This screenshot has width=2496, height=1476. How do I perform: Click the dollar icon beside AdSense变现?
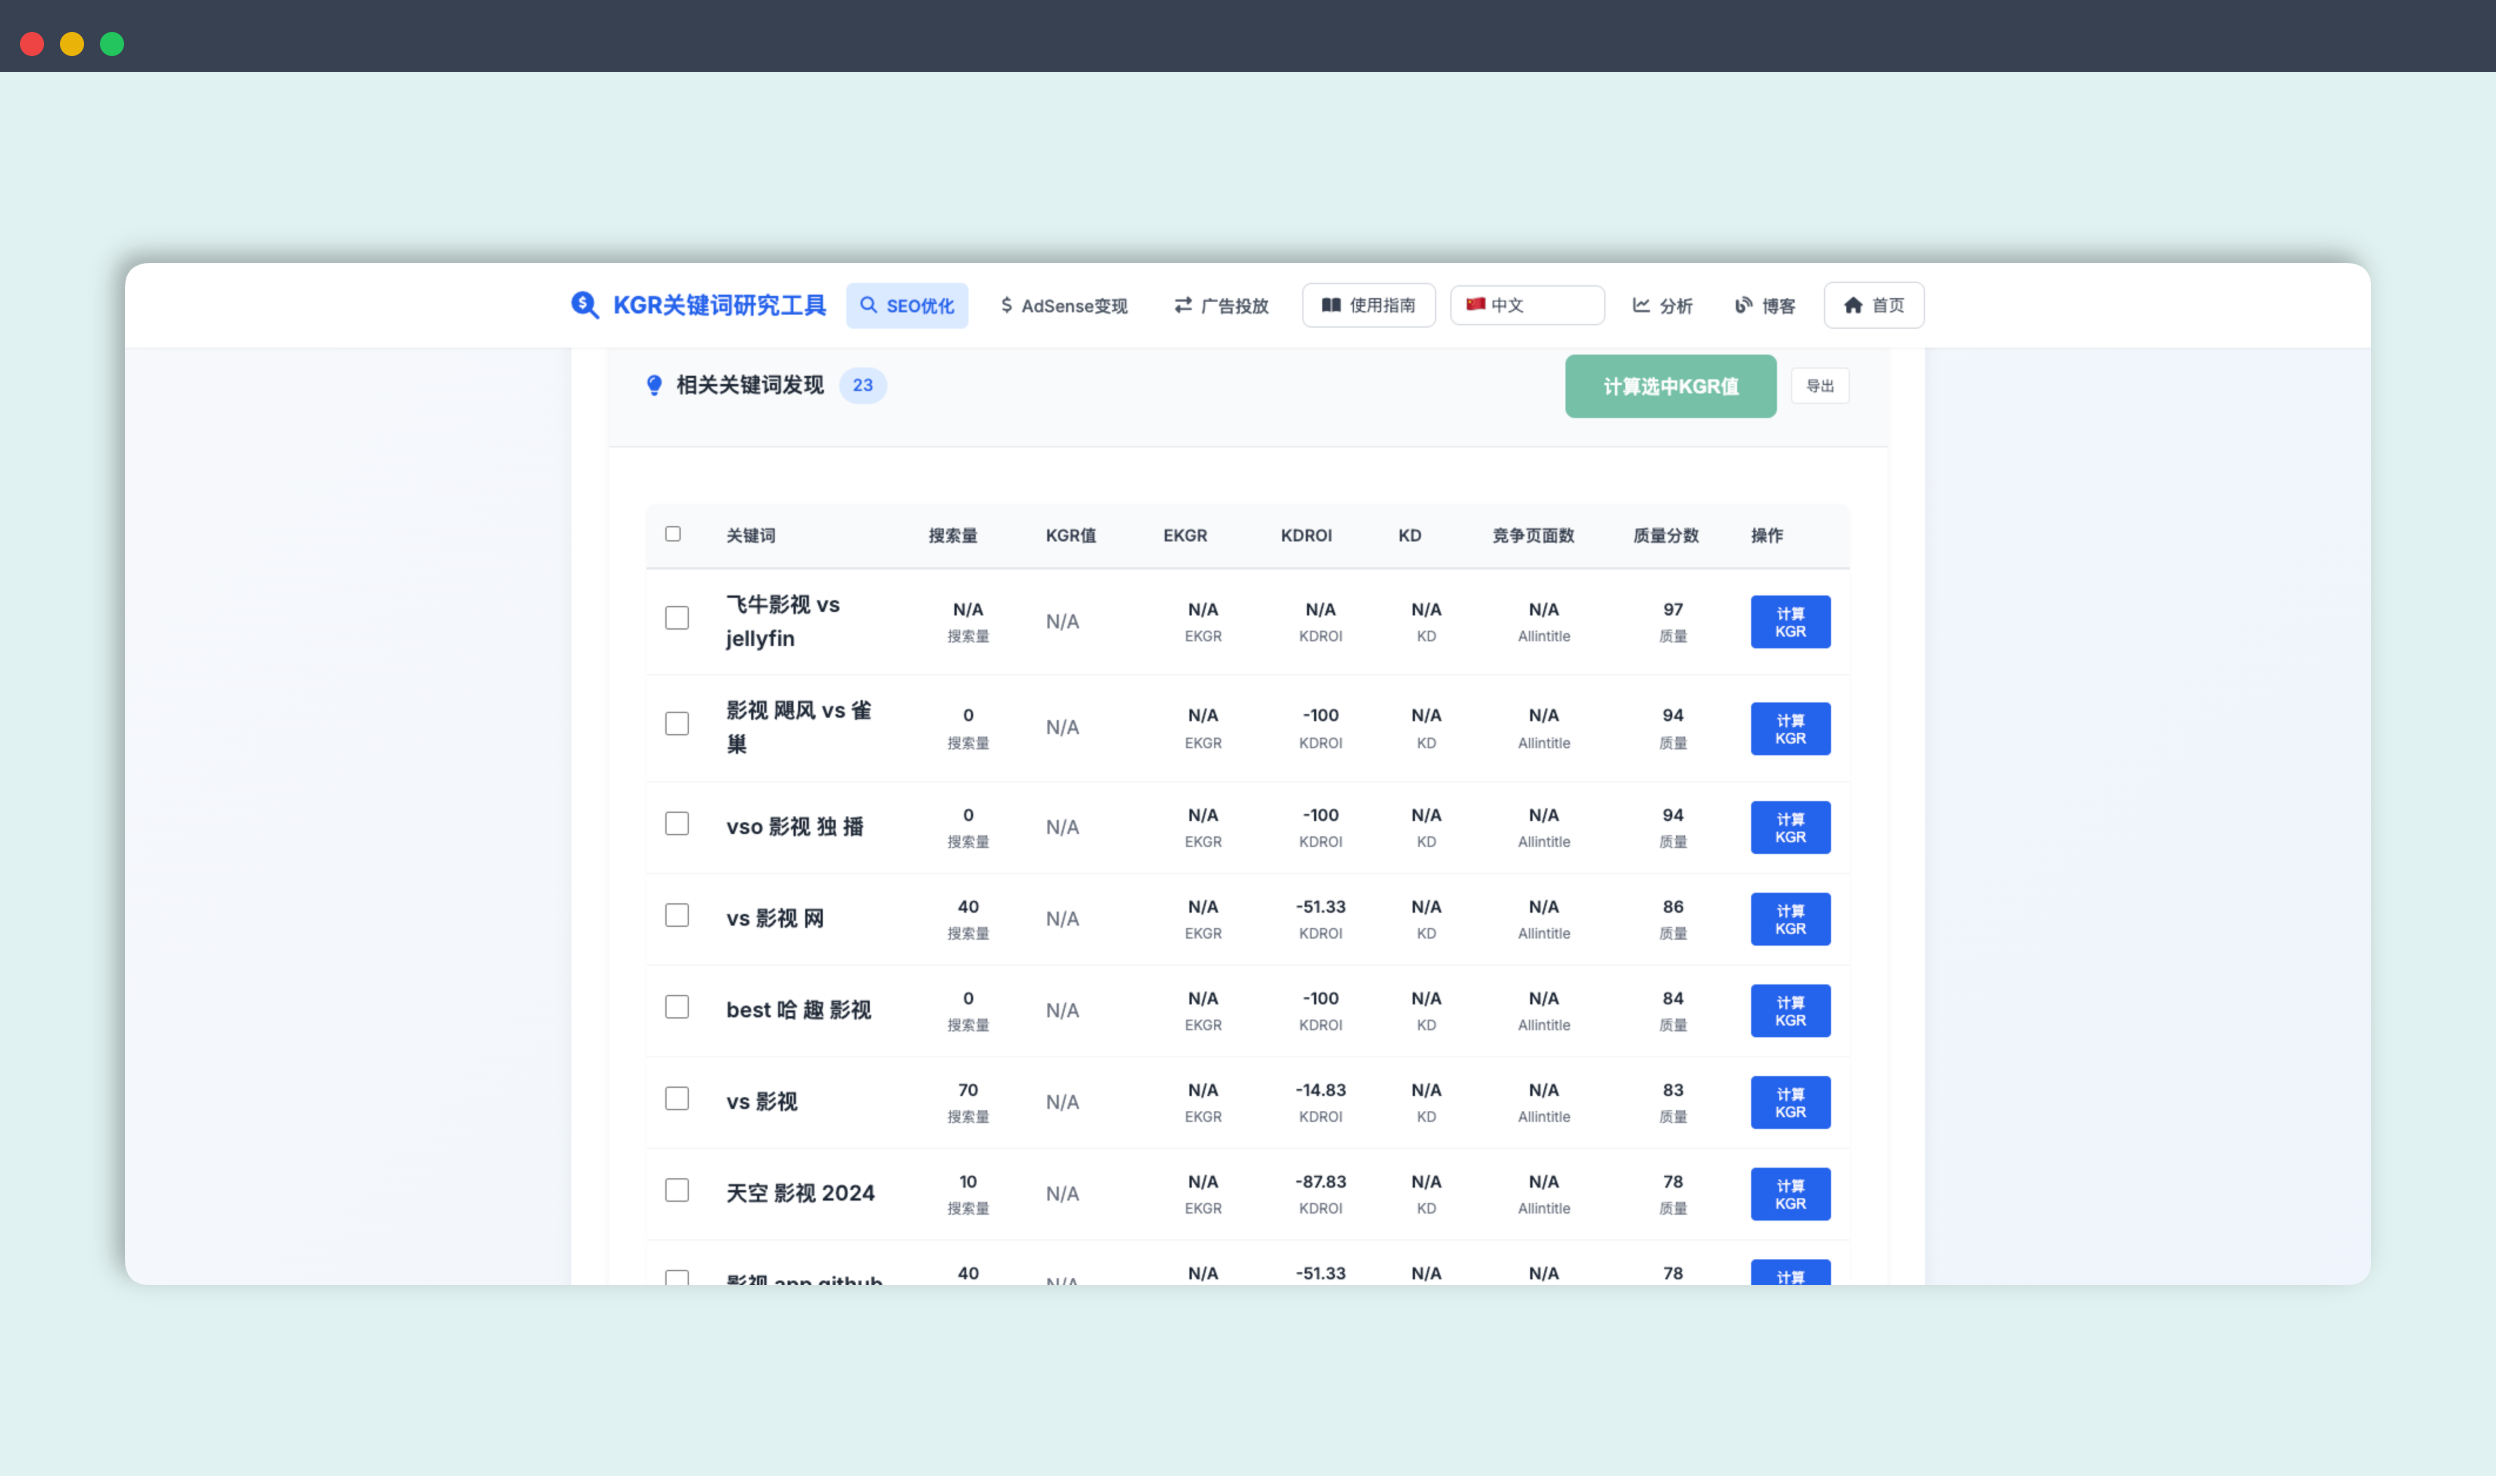pyautogui.click(x=1005, y=305)
